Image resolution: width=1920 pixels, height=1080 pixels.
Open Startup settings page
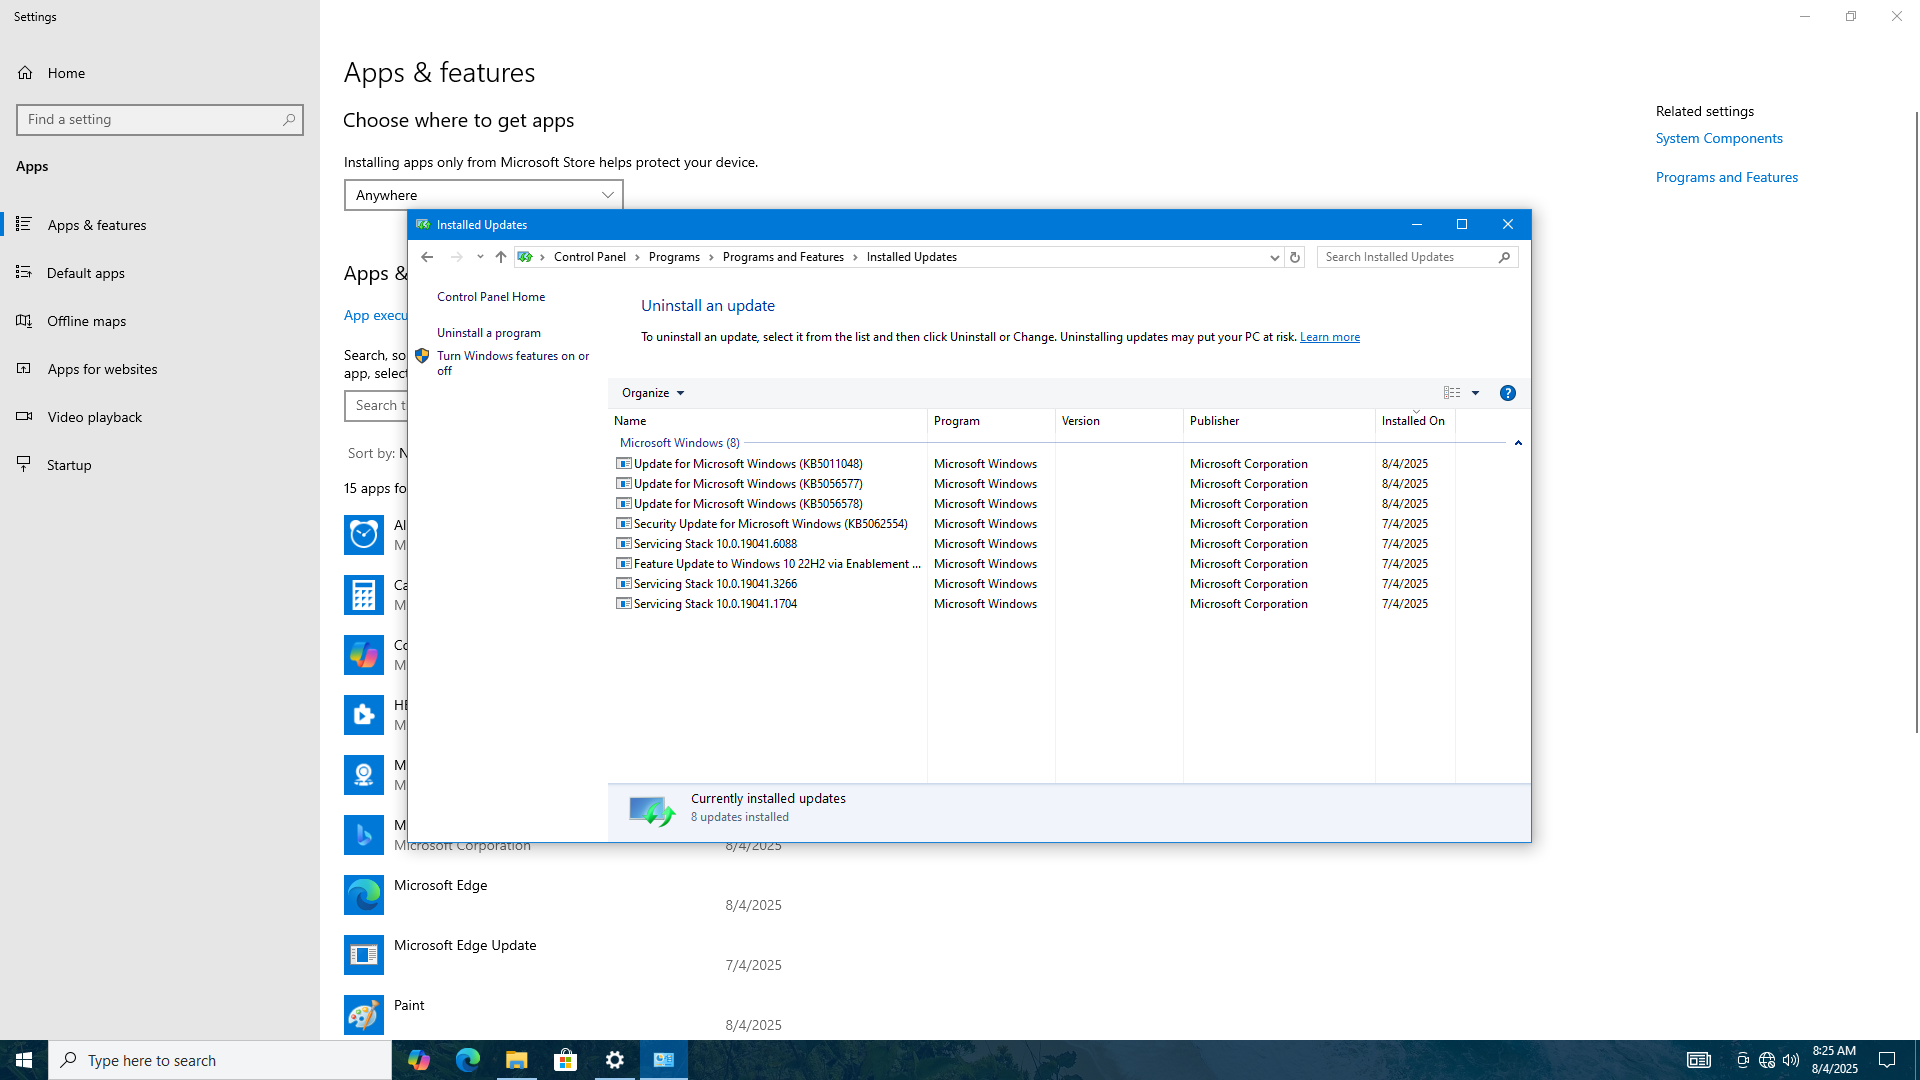[160, 465]
